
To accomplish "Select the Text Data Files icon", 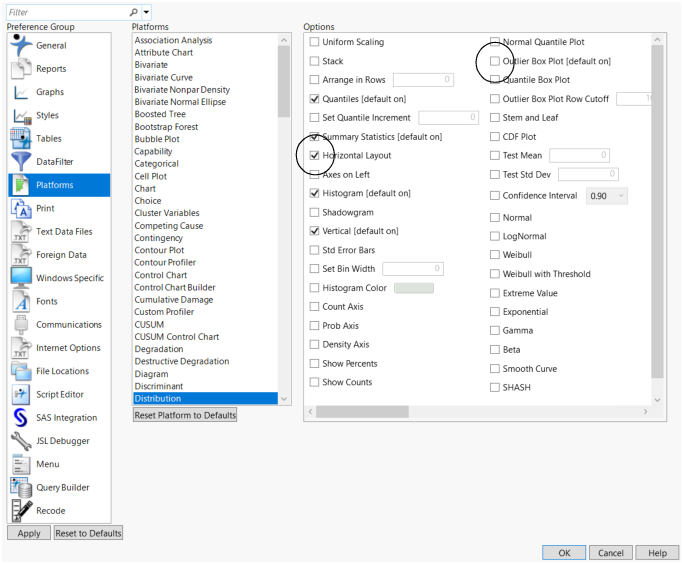I will click(21, 231).
